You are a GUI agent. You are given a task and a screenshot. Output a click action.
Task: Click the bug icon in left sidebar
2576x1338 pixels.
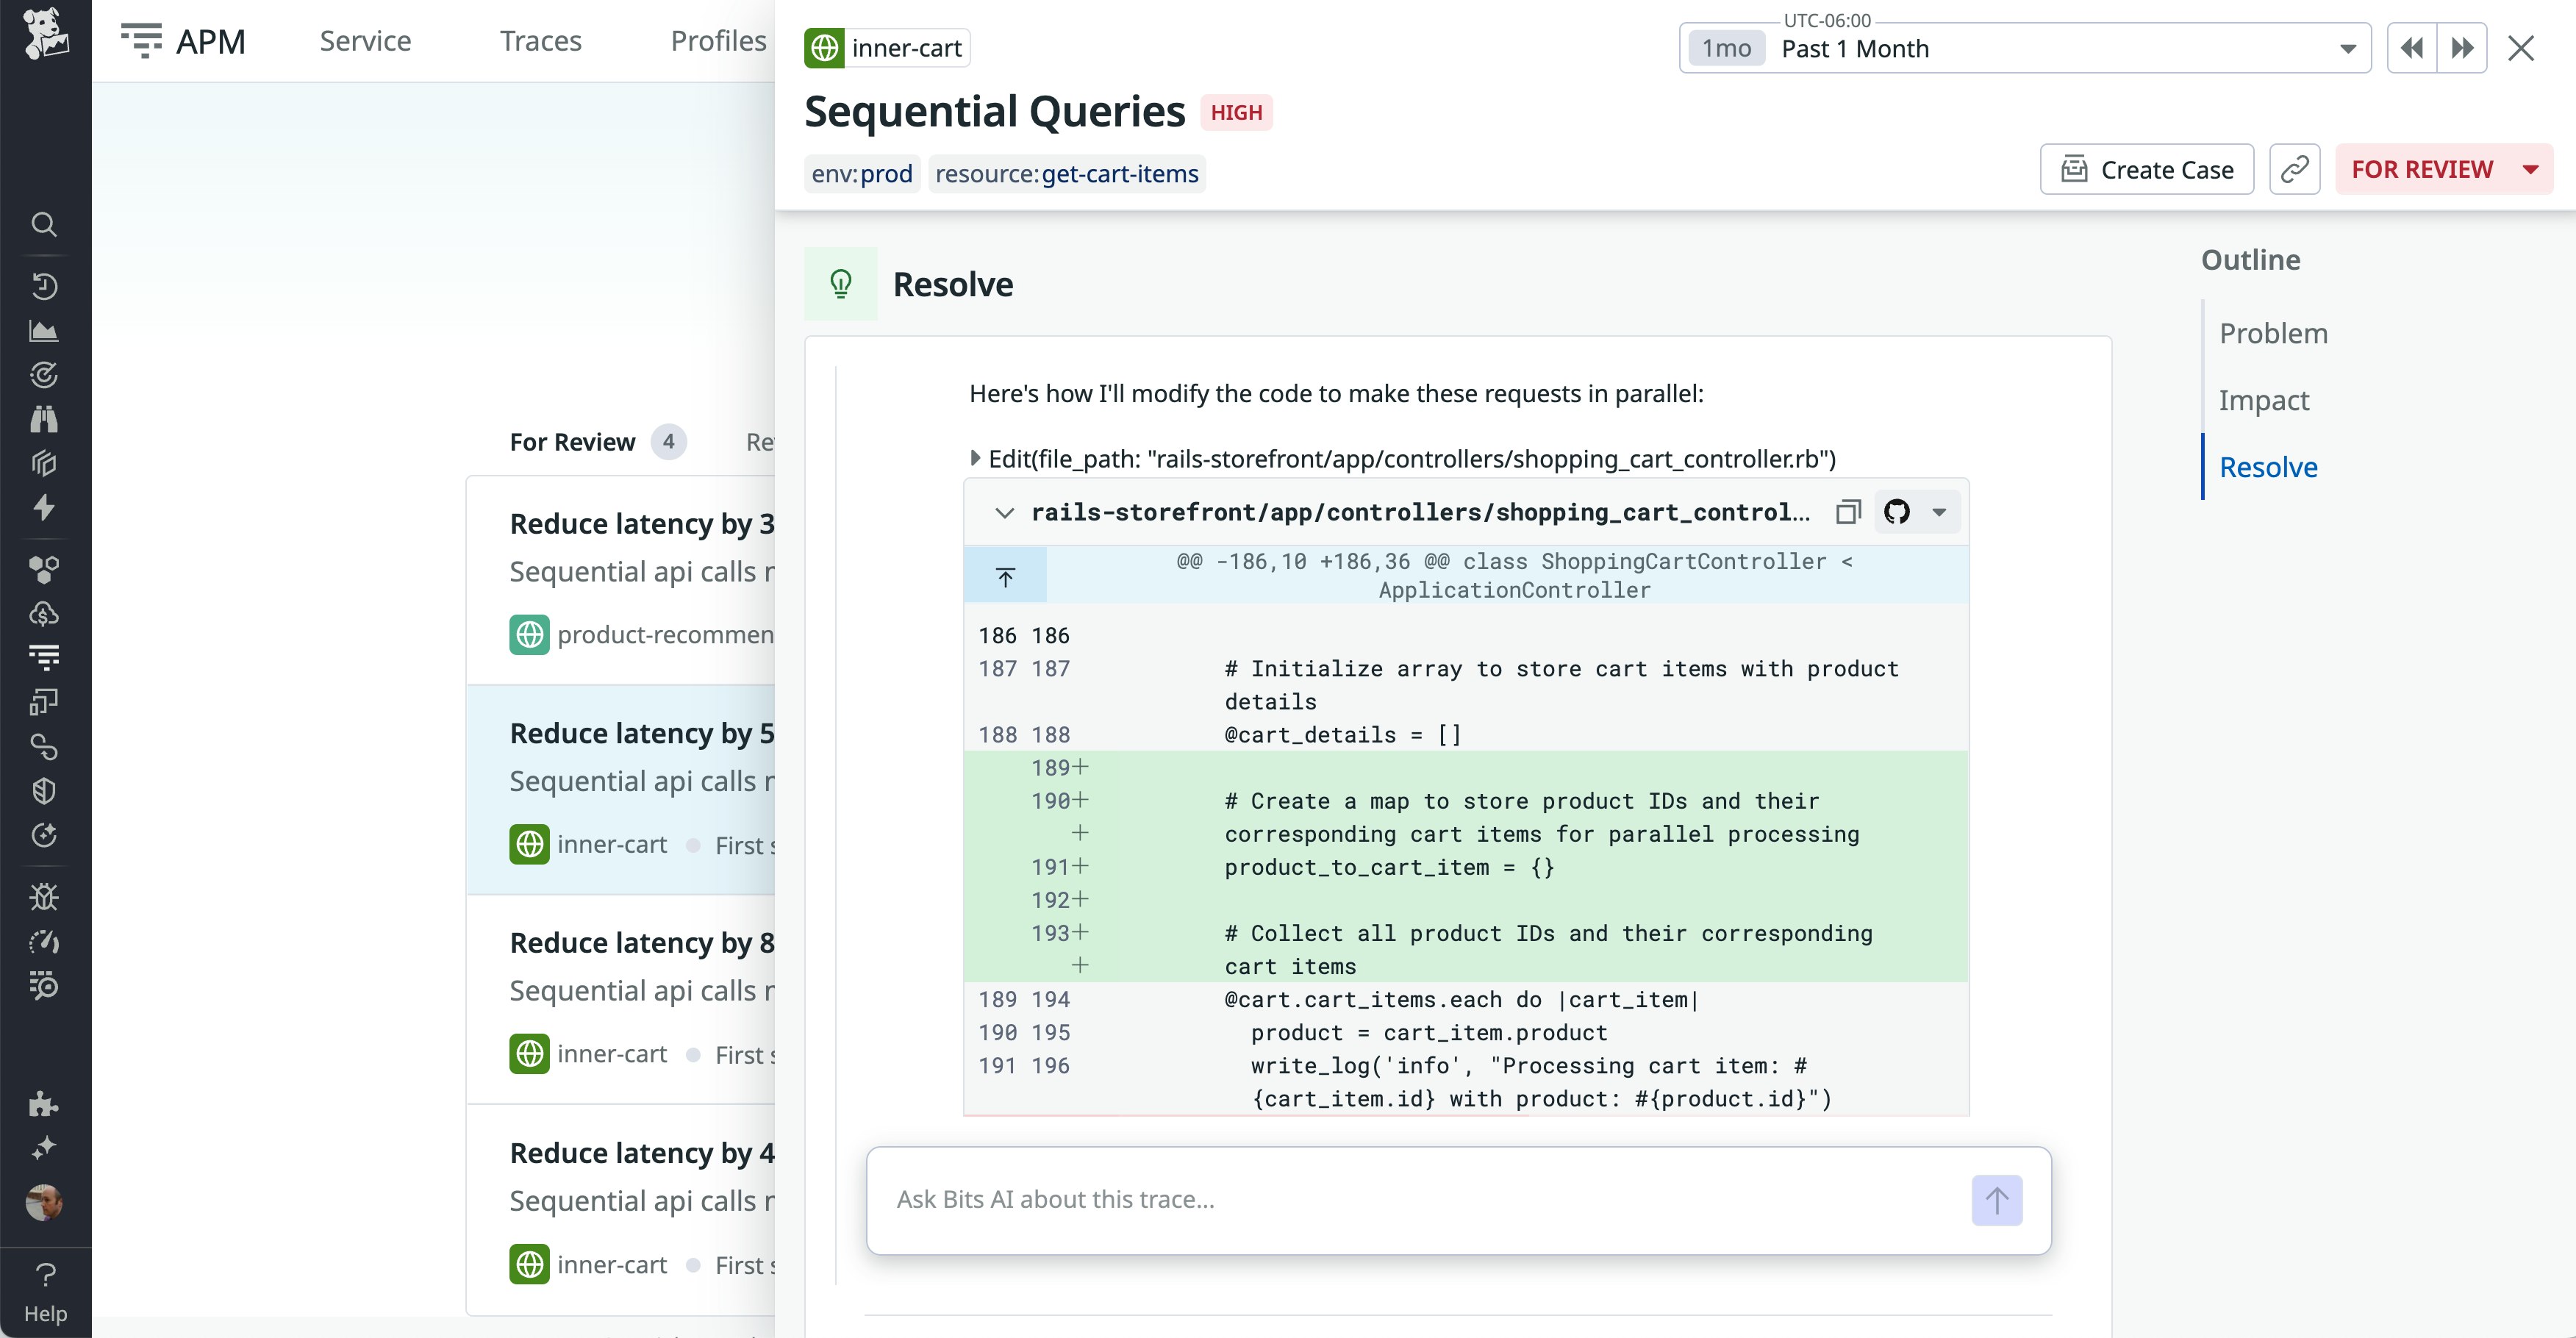coord(44,897)
